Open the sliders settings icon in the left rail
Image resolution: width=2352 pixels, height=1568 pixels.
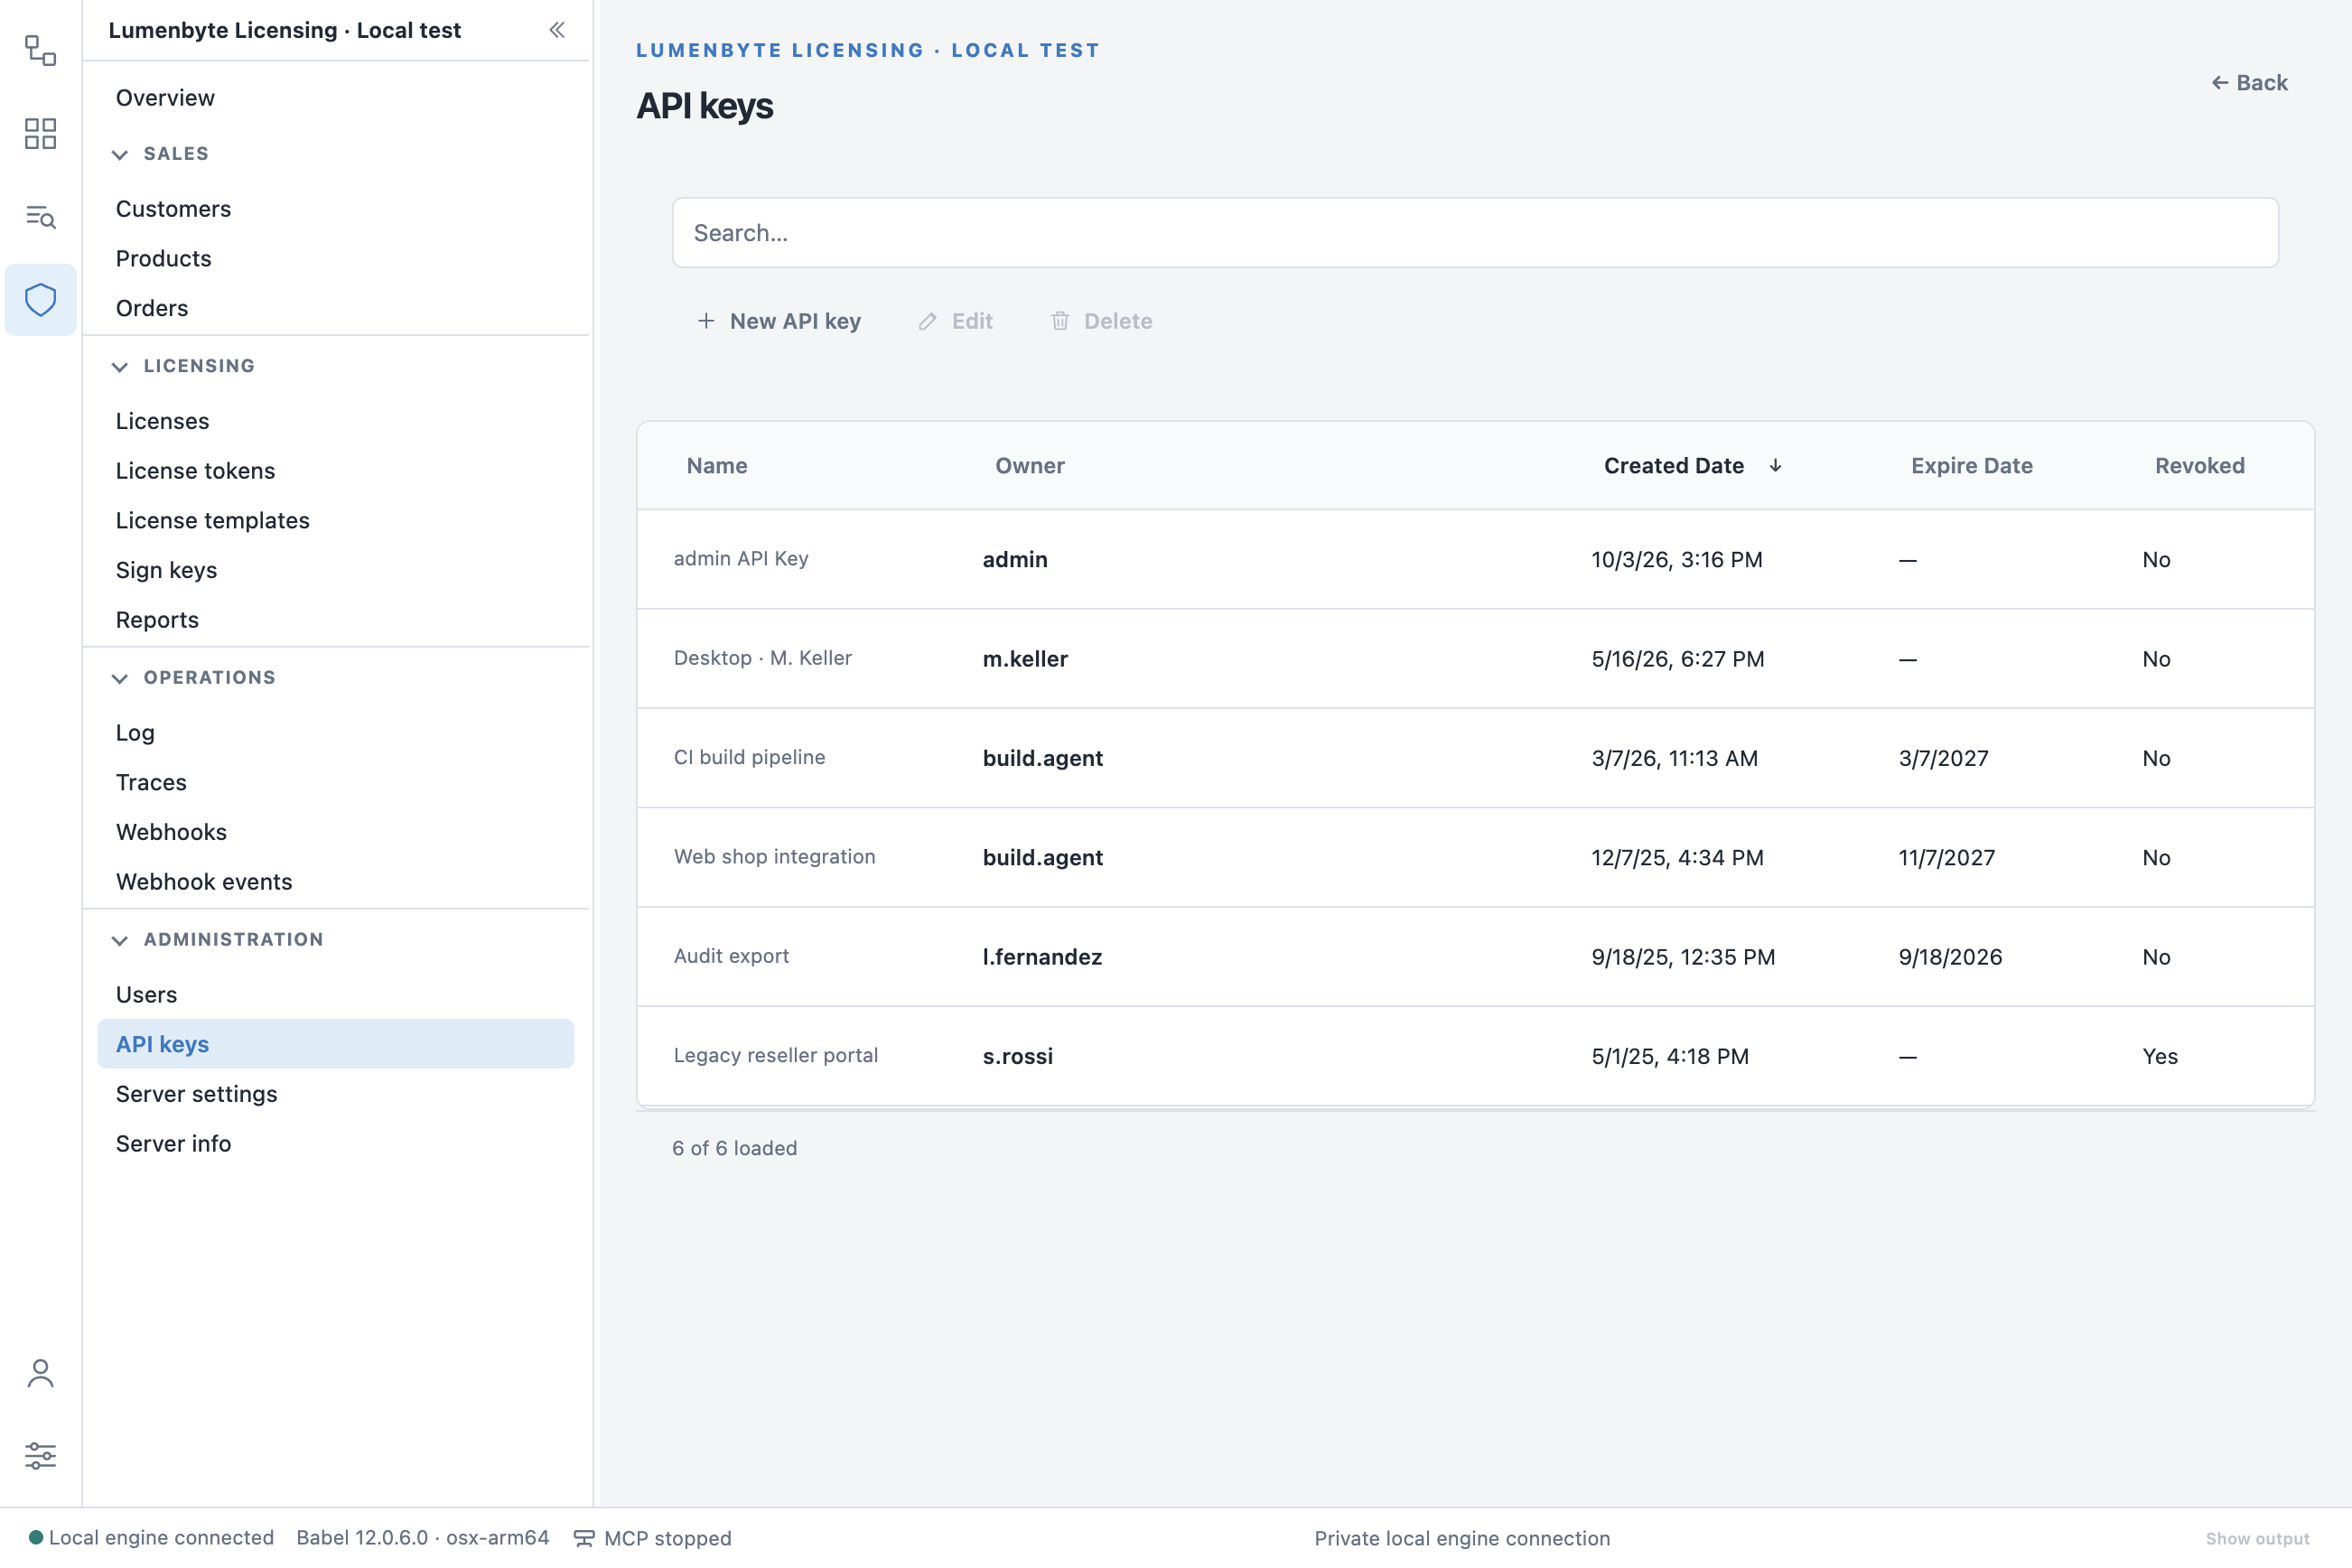(40, 1456)
